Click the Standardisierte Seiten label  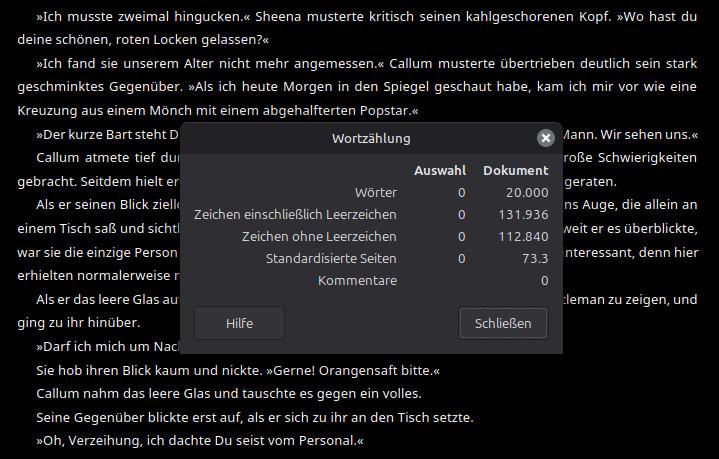[x=331, y=258]
